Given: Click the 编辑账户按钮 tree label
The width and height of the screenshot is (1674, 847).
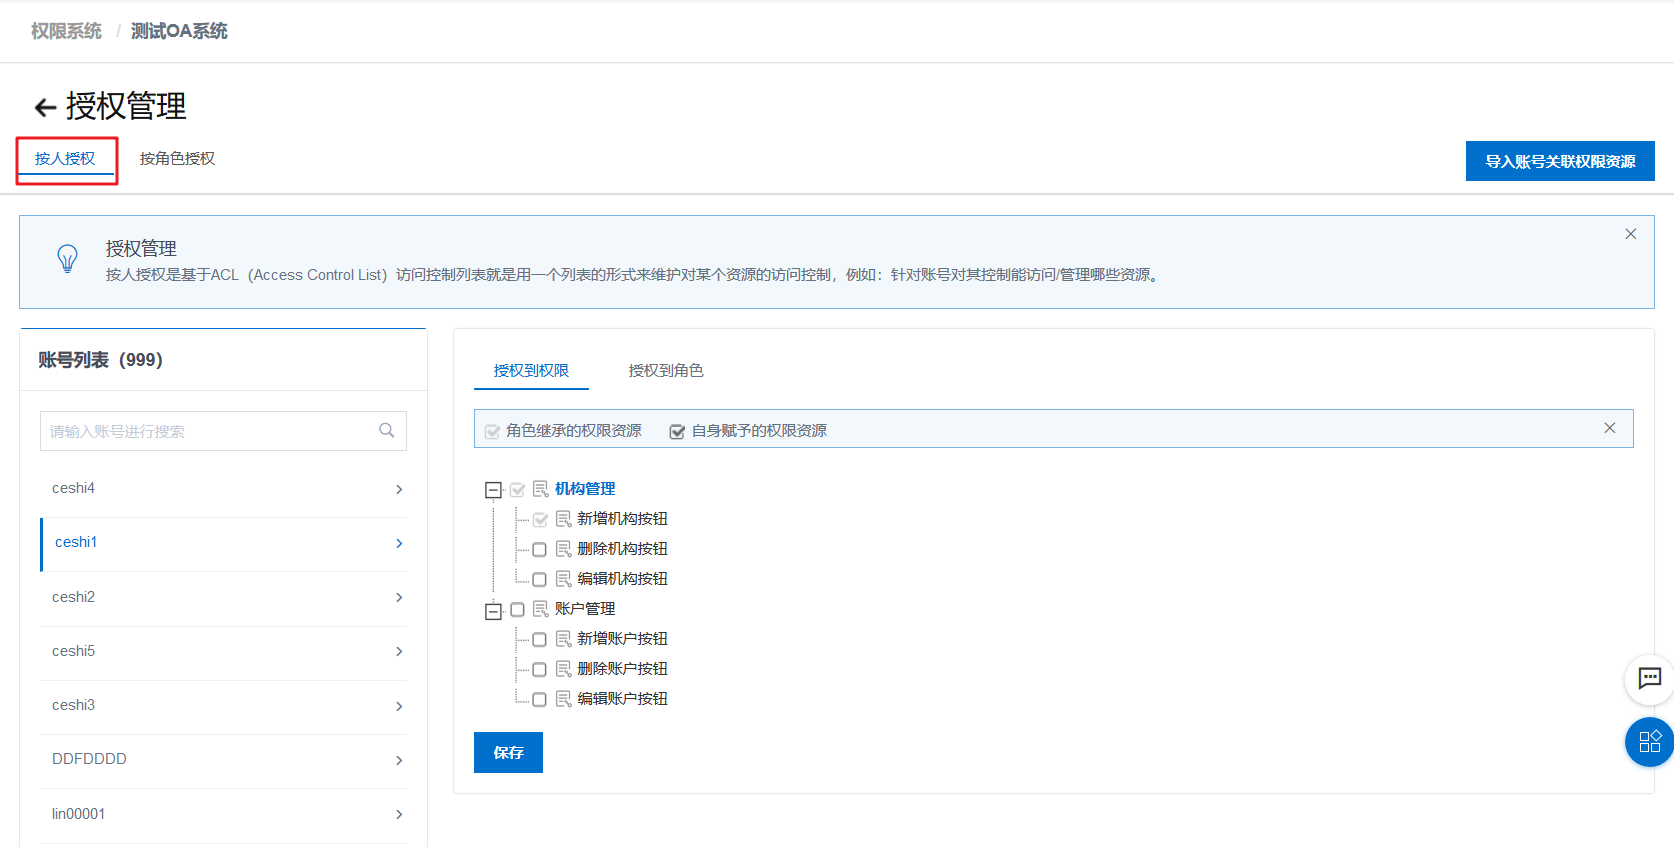Looking at the screenshot, I should pyautogui.click(x=622, y=699).
